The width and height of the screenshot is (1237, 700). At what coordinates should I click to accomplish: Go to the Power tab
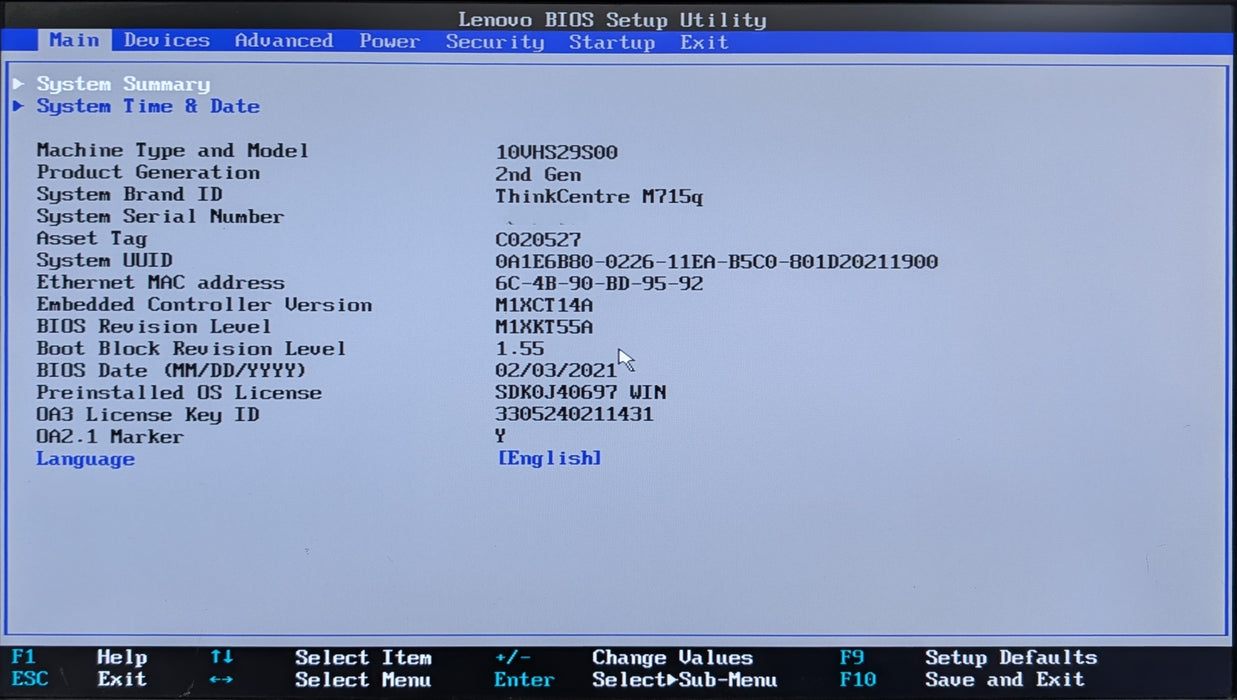(x=390, y=41)
